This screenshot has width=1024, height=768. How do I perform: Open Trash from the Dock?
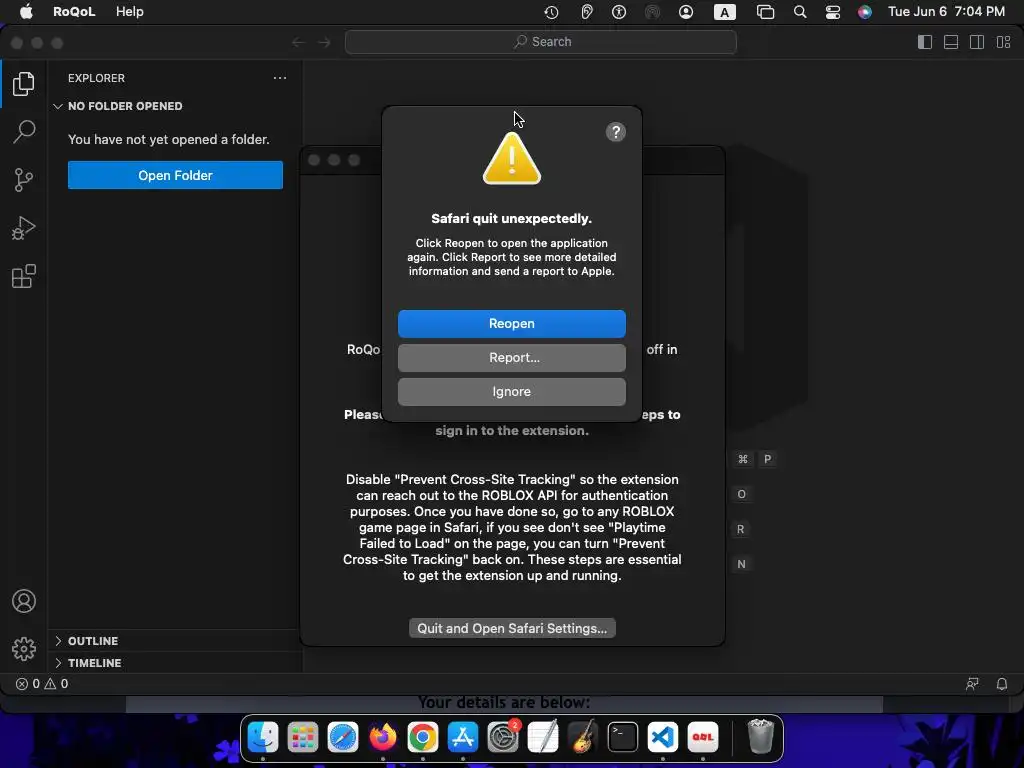[760, 736]
